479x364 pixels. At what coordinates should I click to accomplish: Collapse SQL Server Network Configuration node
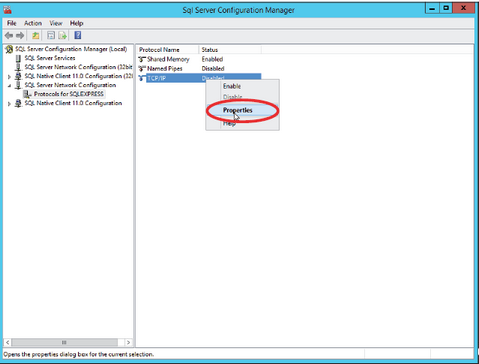point(9,86)
